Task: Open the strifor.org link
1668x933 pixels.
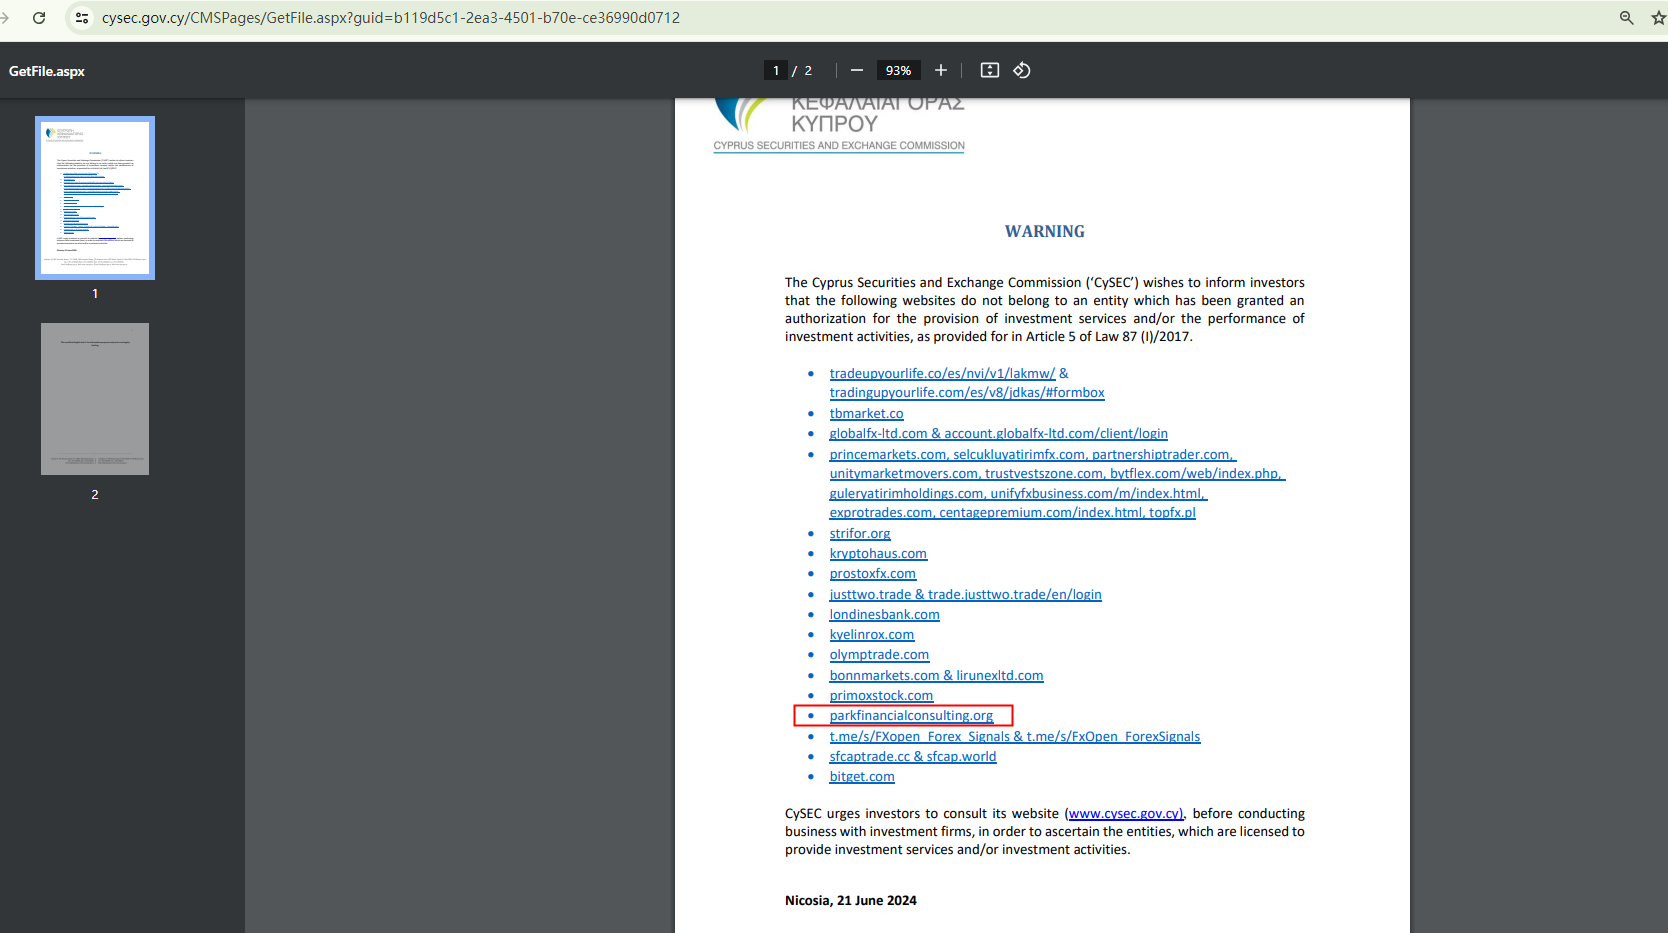Action: pos(859,534)
